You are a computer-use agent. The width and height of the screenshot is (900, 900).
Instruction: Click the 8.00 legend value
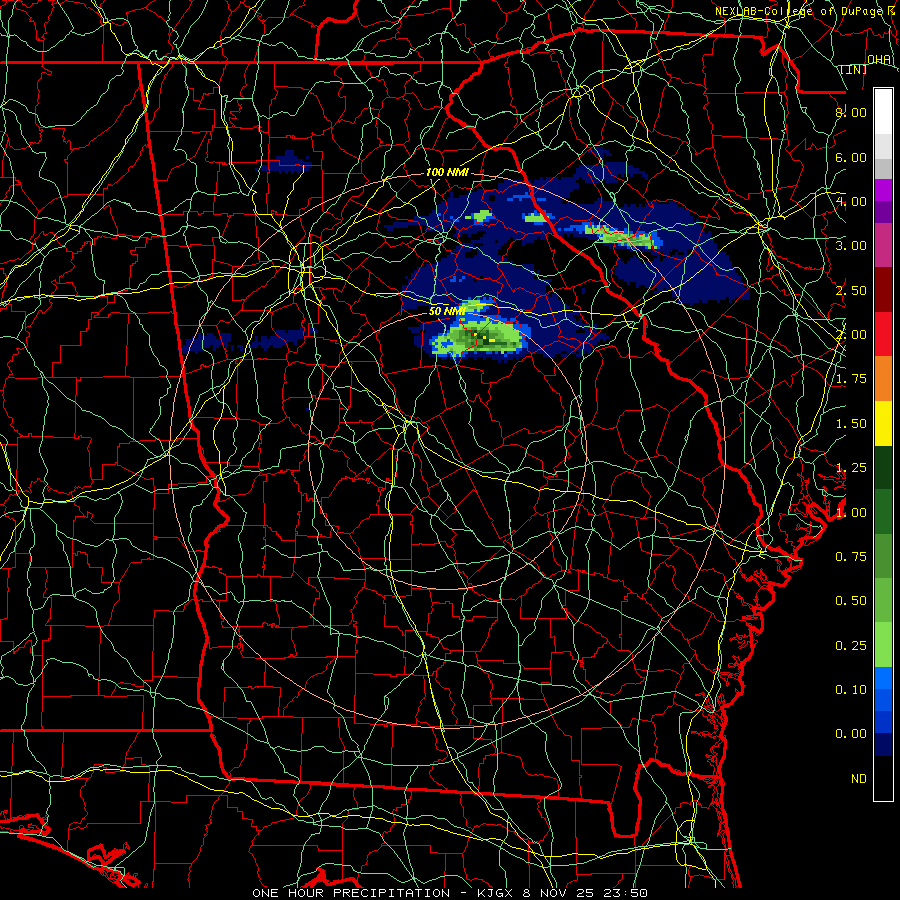(851, 112)
